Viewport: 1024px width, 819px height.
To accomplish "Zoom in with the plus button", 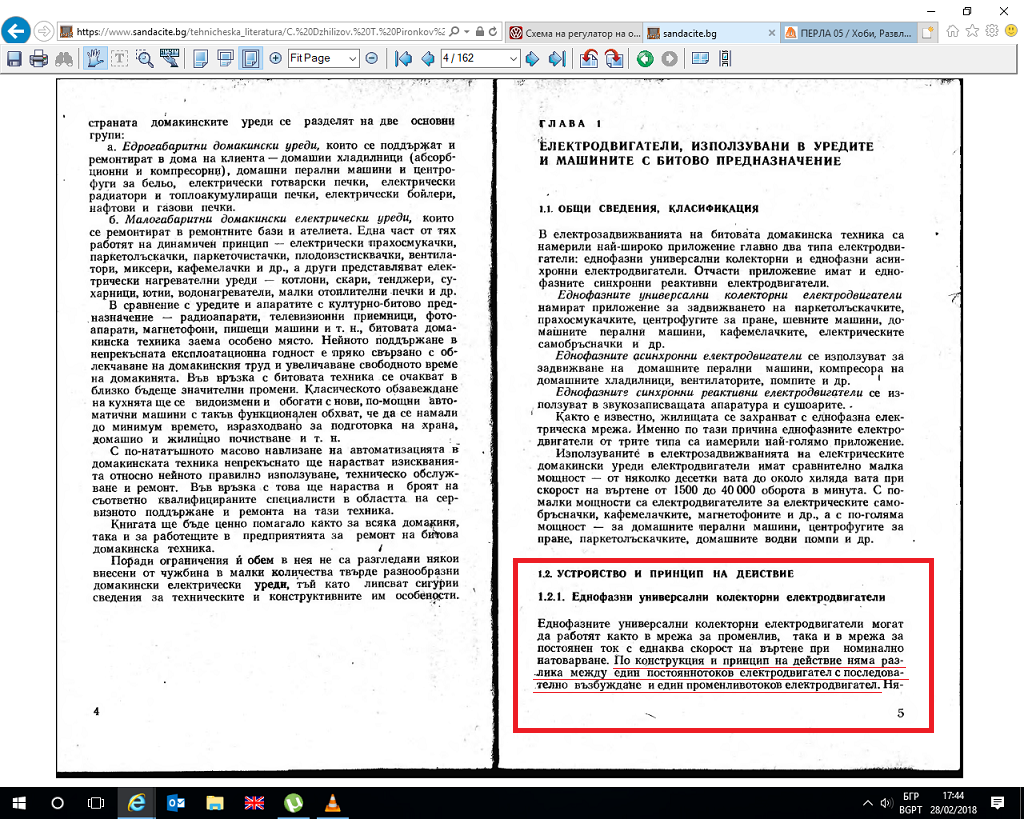I will [x=276, y=59].
